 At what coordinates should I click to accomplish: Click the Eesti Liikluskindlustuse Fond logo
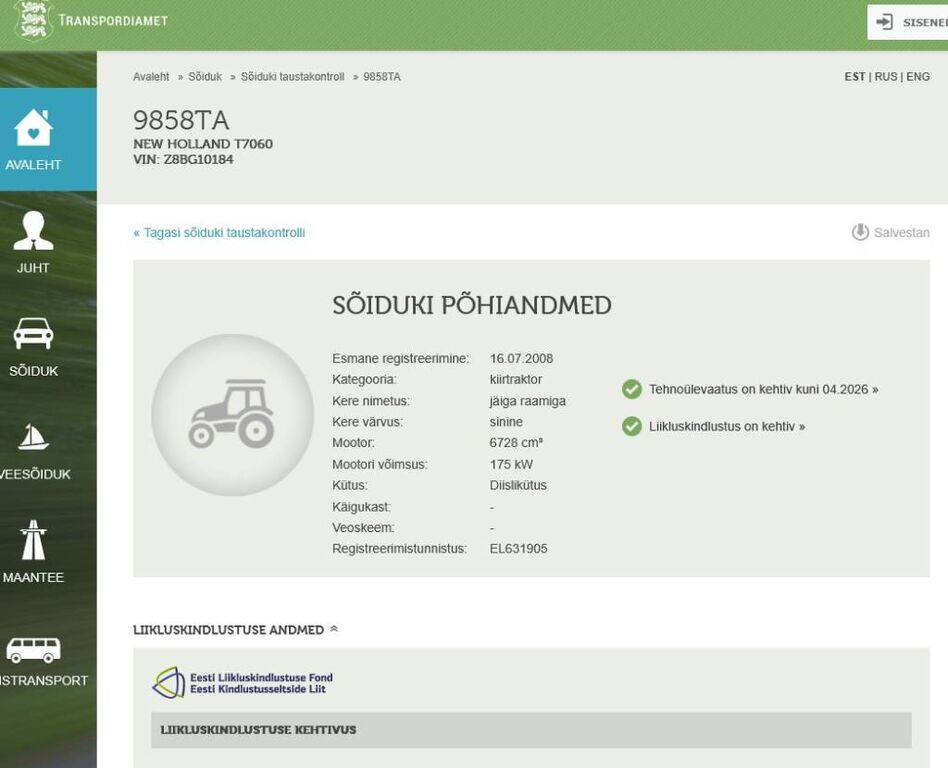point(242,683)
